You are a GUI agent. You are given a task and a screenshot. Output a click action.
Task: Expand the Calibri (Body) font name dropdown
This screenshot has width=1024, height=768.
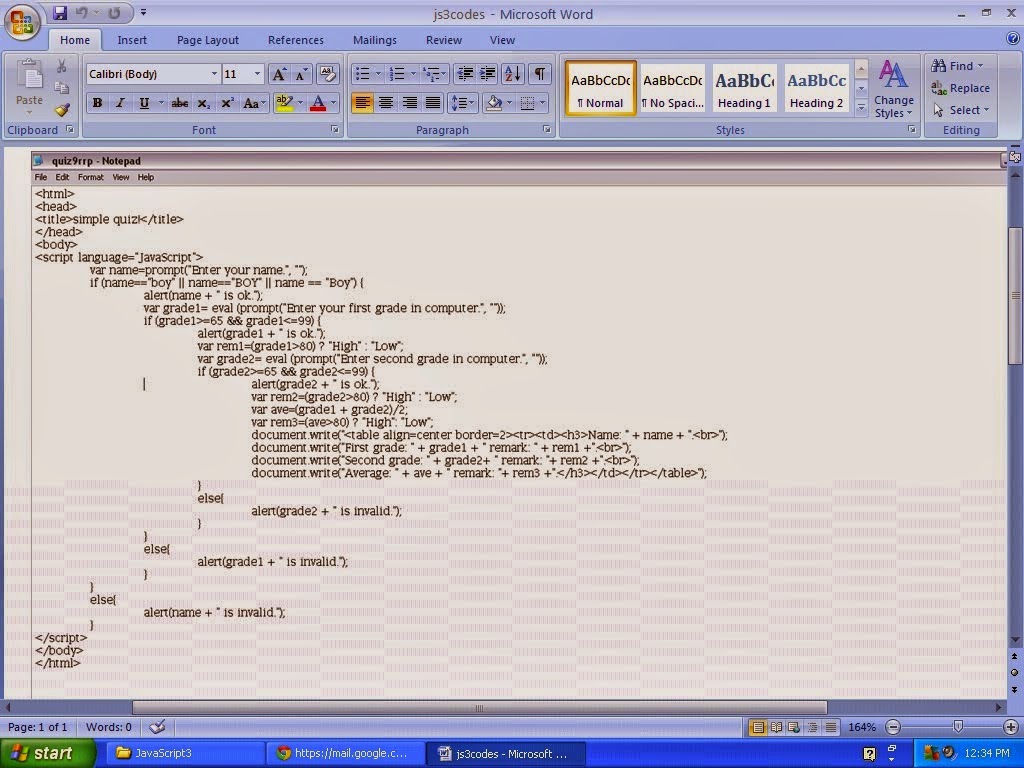(214, 74)
